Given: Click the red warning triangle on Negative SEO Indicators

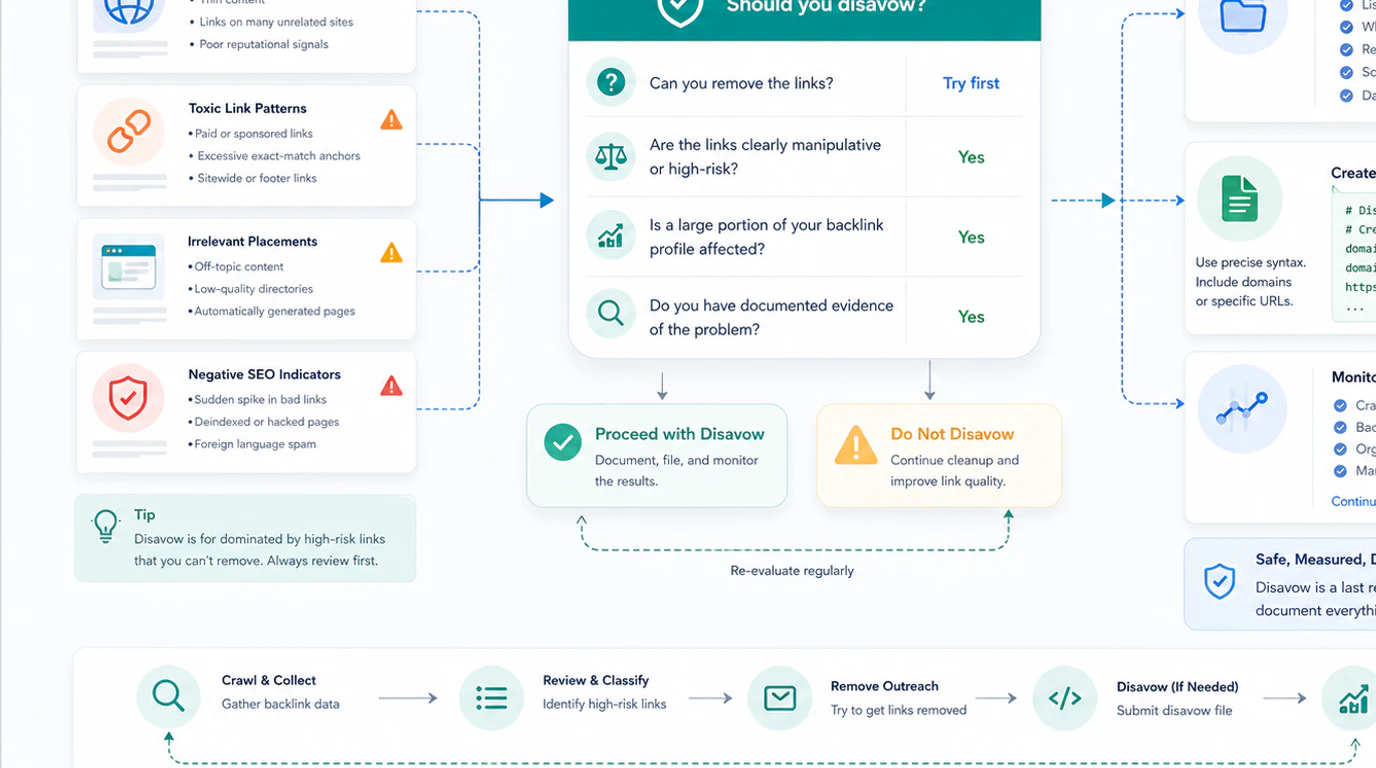Looking at the screenshot, I should tap(391, 385).
